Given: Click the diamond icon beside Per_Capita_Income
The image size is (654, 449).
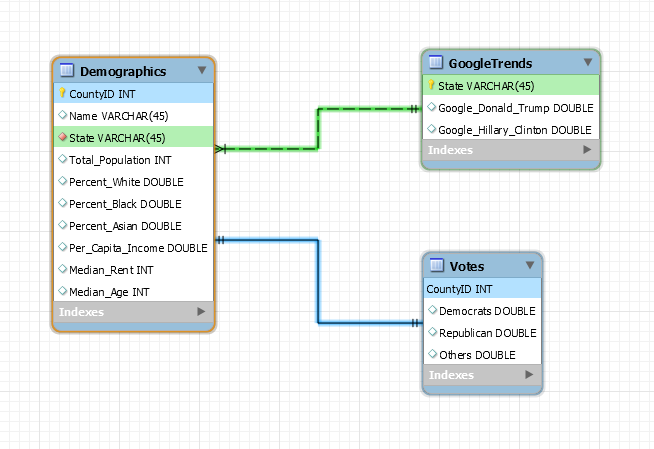Looking at the screenshot, I should pos(63,247).
